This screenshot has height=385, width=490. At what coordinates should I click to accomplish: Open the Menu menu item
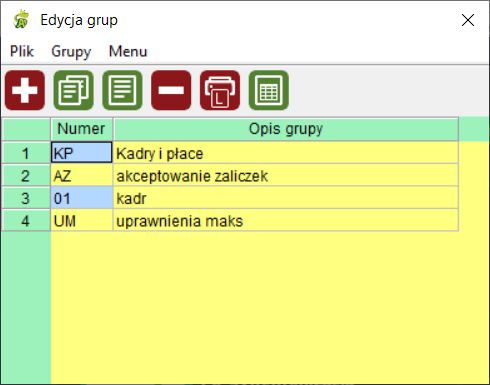point(128,51)
